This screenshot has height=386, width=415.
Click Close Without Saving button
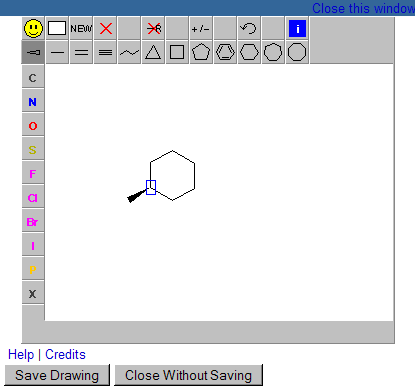click(188, 375)
